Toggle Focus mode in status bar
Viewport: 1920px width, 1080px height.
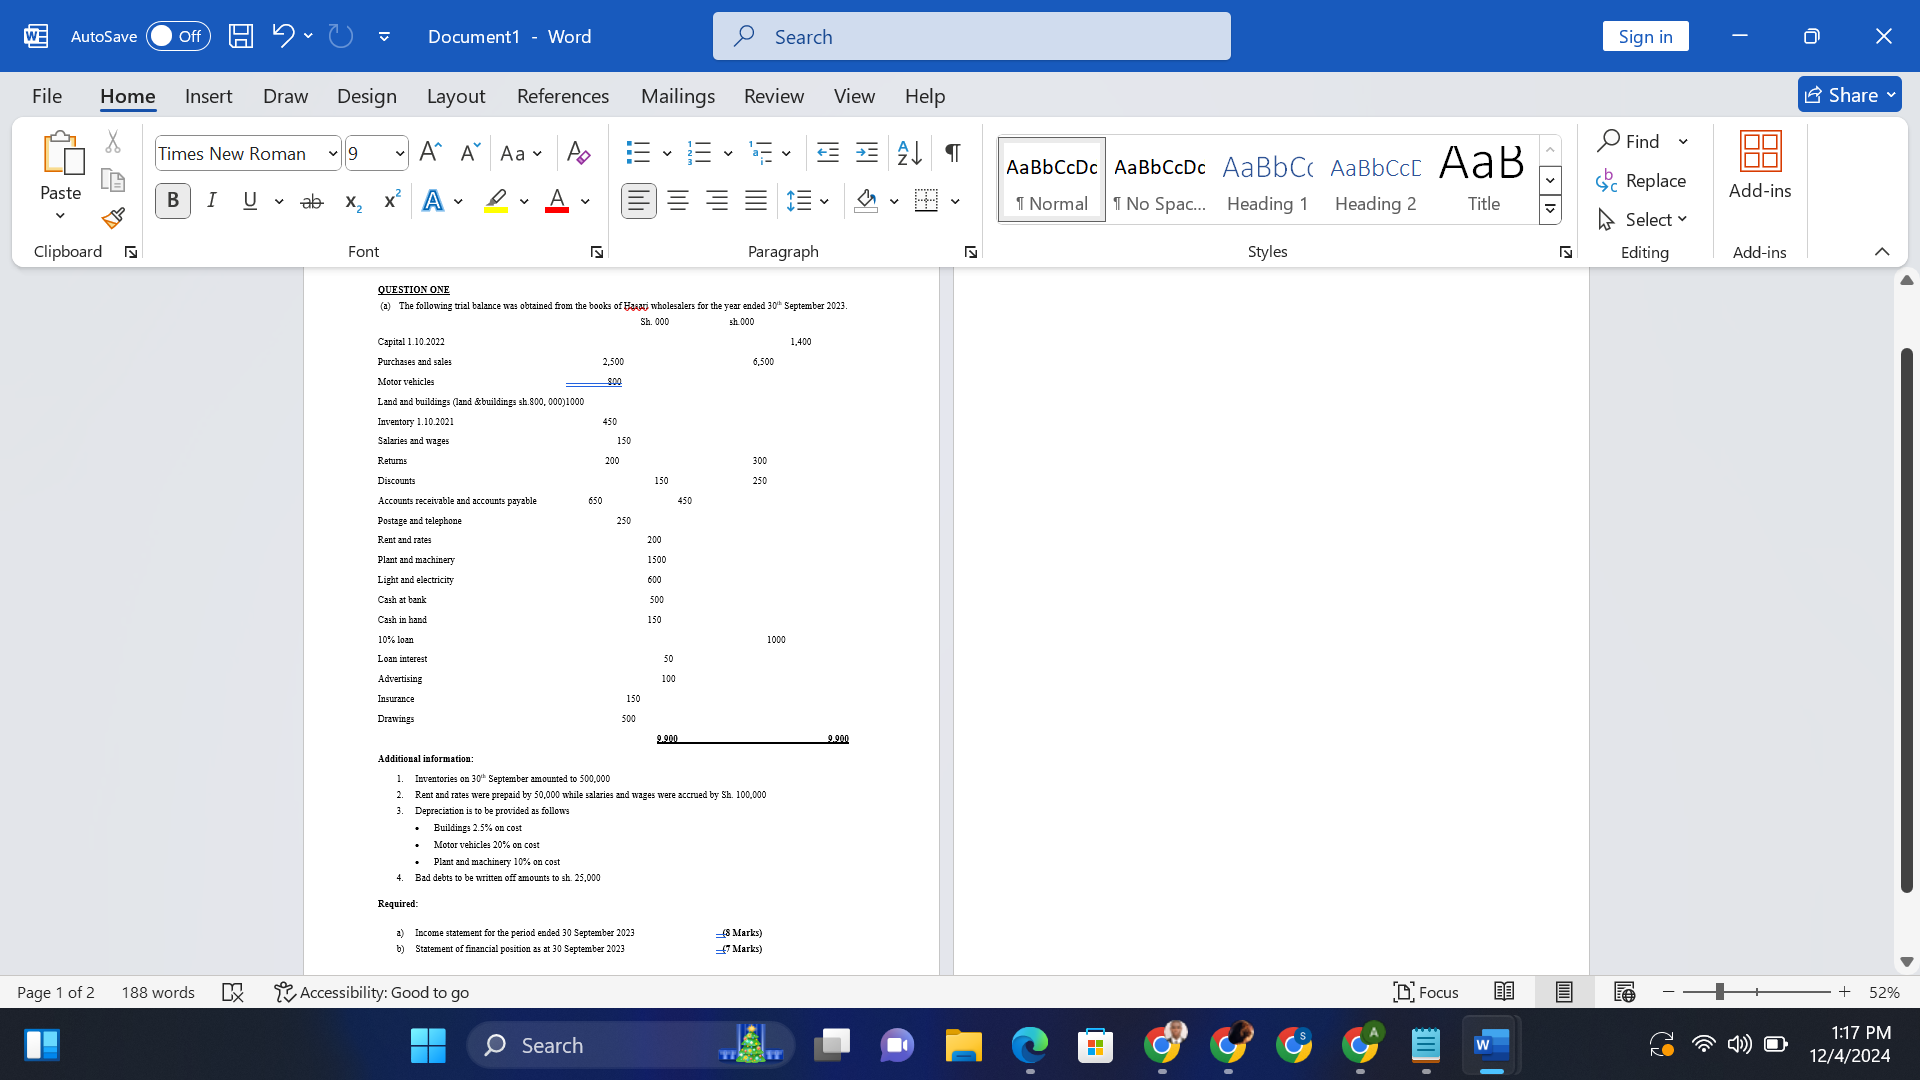coord(1426,992)
